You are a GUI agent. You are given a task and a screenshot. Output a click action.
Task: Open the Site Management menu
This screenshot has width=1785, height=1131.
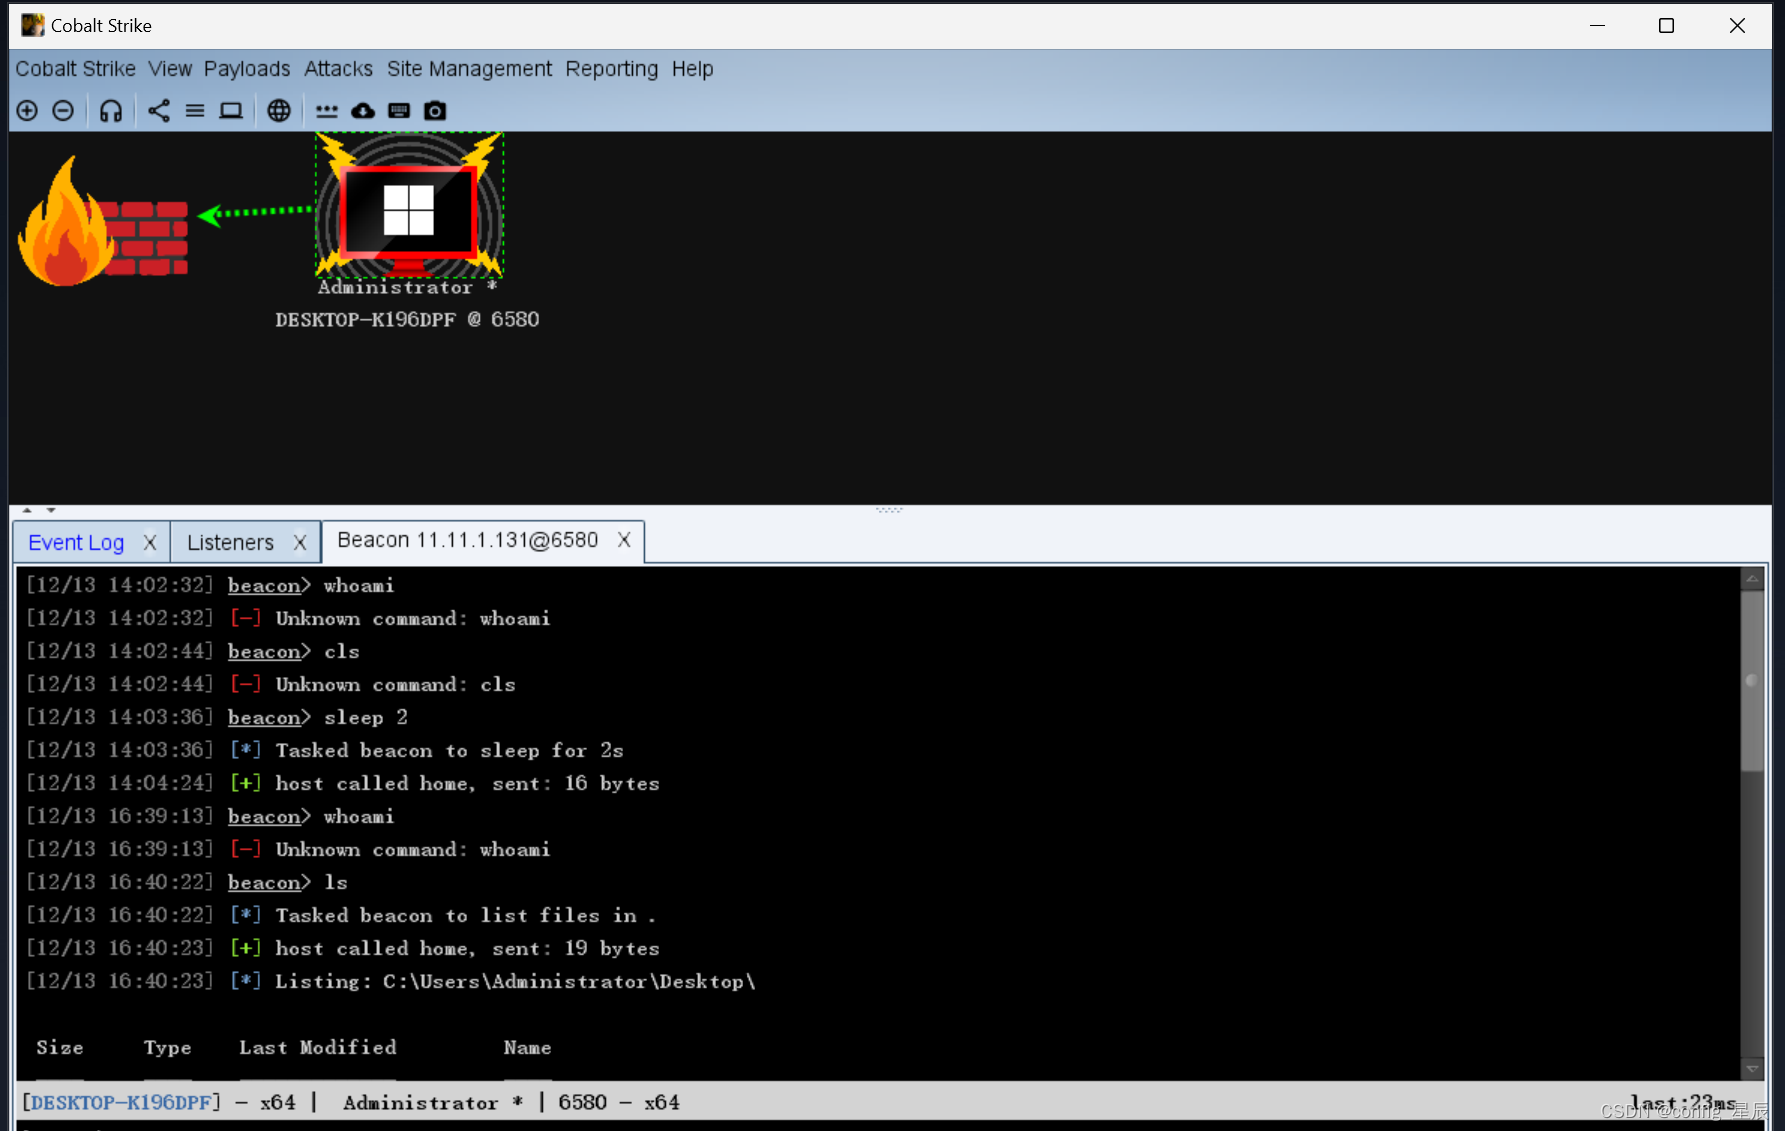tap(469, 69)
